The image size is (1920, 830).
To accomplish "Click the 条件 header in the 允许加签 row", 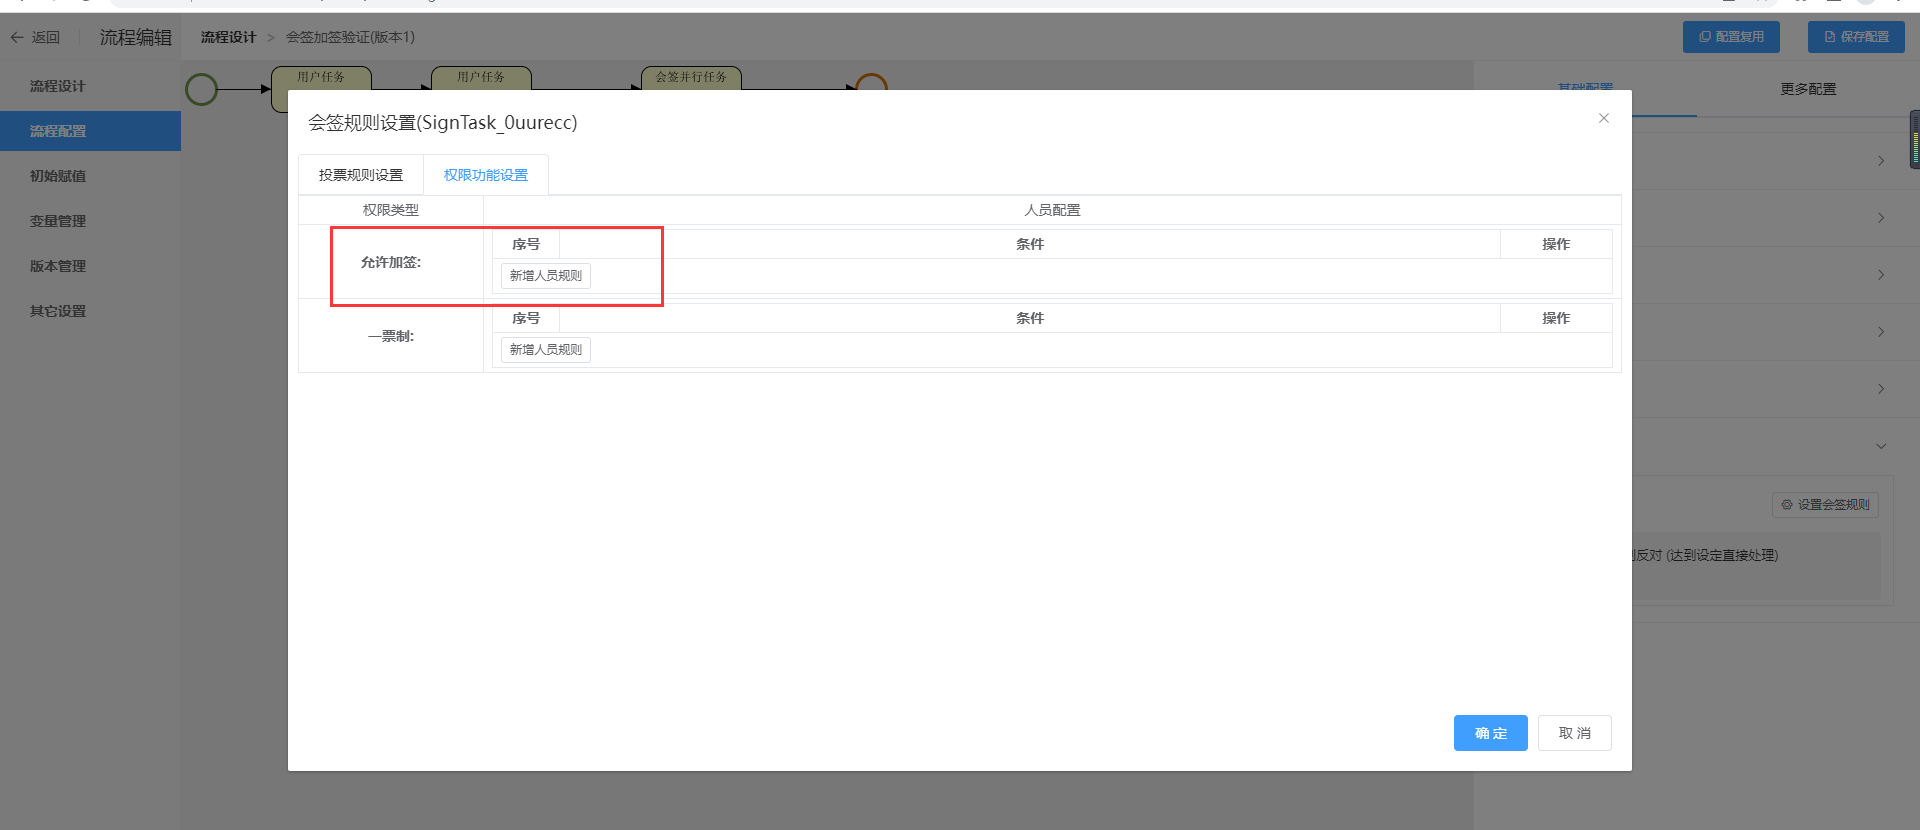I will click(1030, 244).
